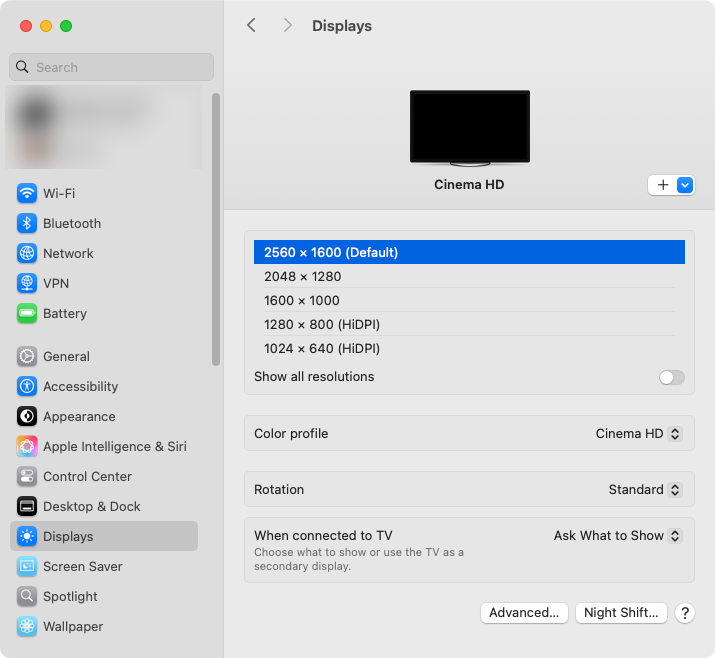This screenshot has width=715, height=658.
Task: Zoom the window with the green button
Action: (66, 26)
